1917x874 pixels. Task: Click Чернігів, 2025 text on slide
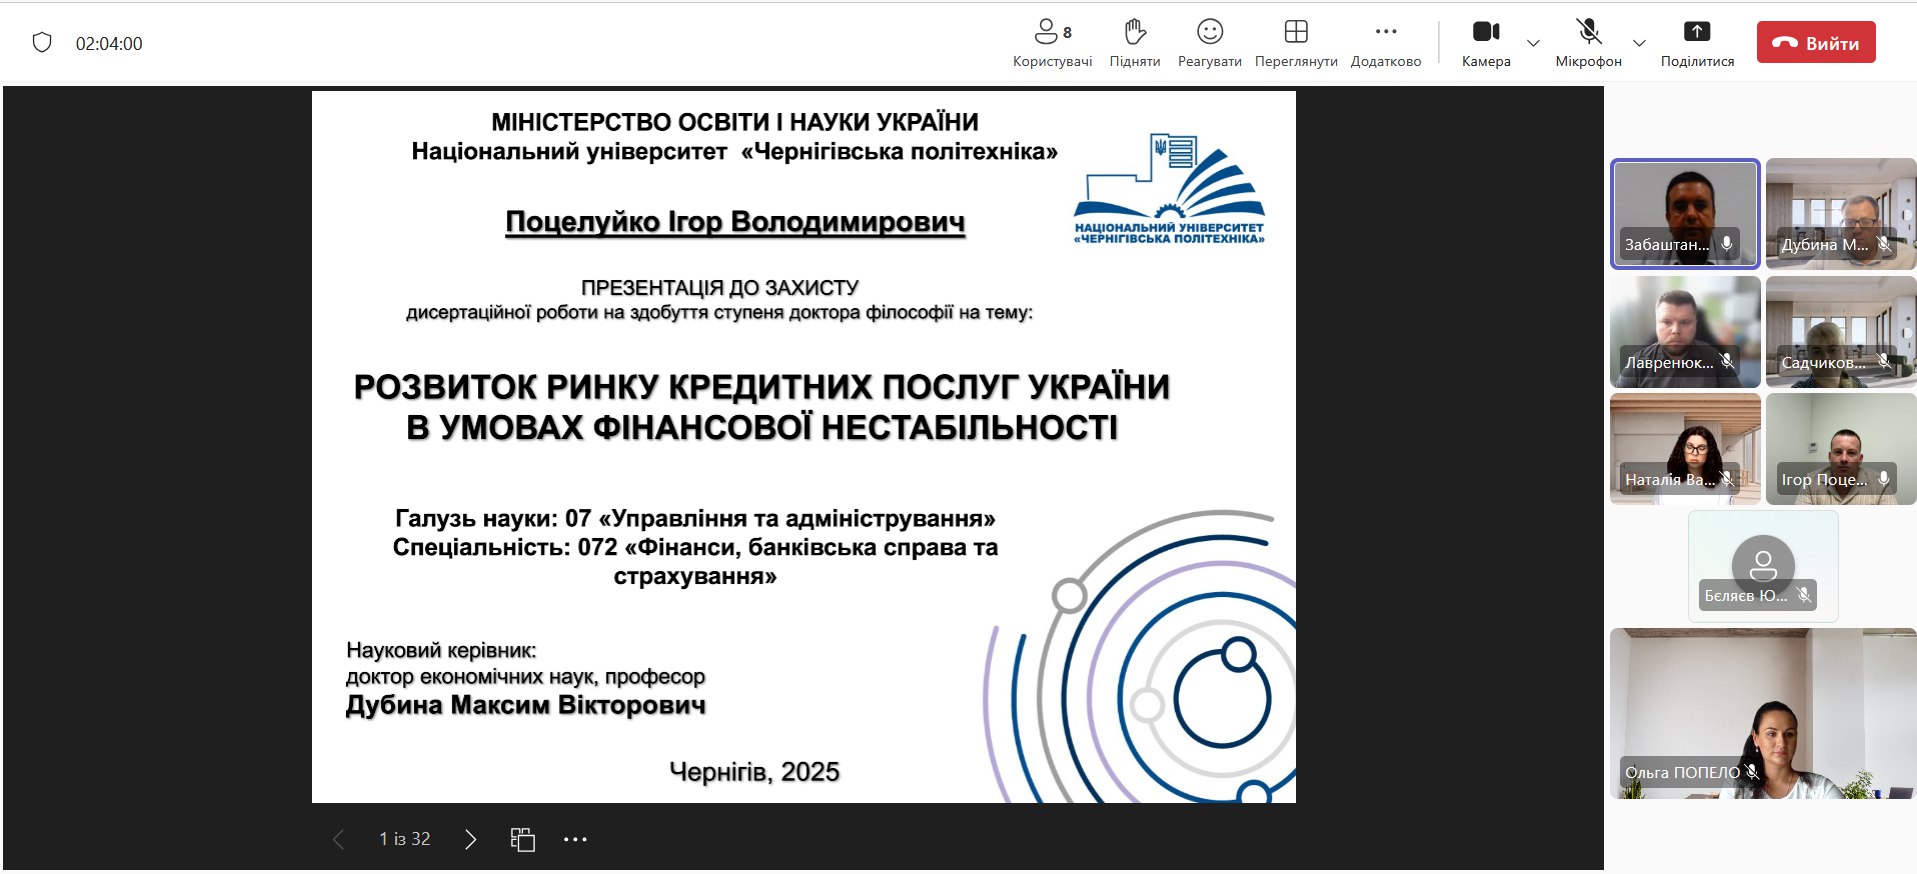[754, 772]
